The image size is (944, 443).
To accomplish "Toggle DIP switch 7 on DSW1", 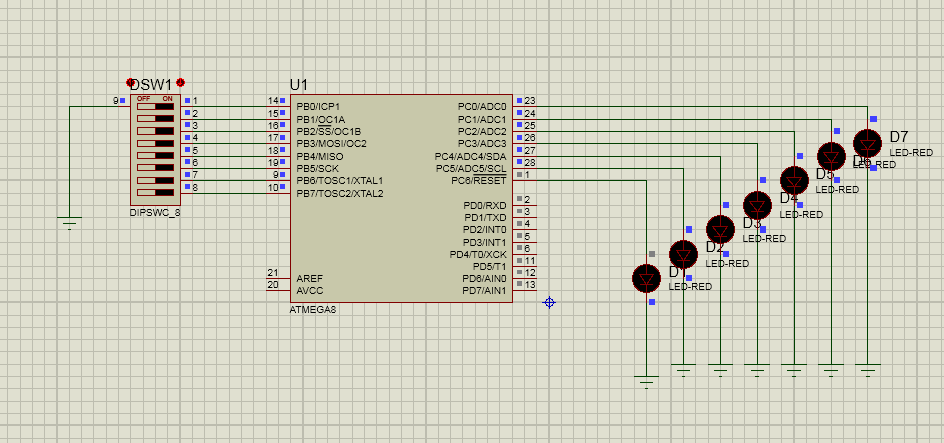I will (x=155, y=180).
